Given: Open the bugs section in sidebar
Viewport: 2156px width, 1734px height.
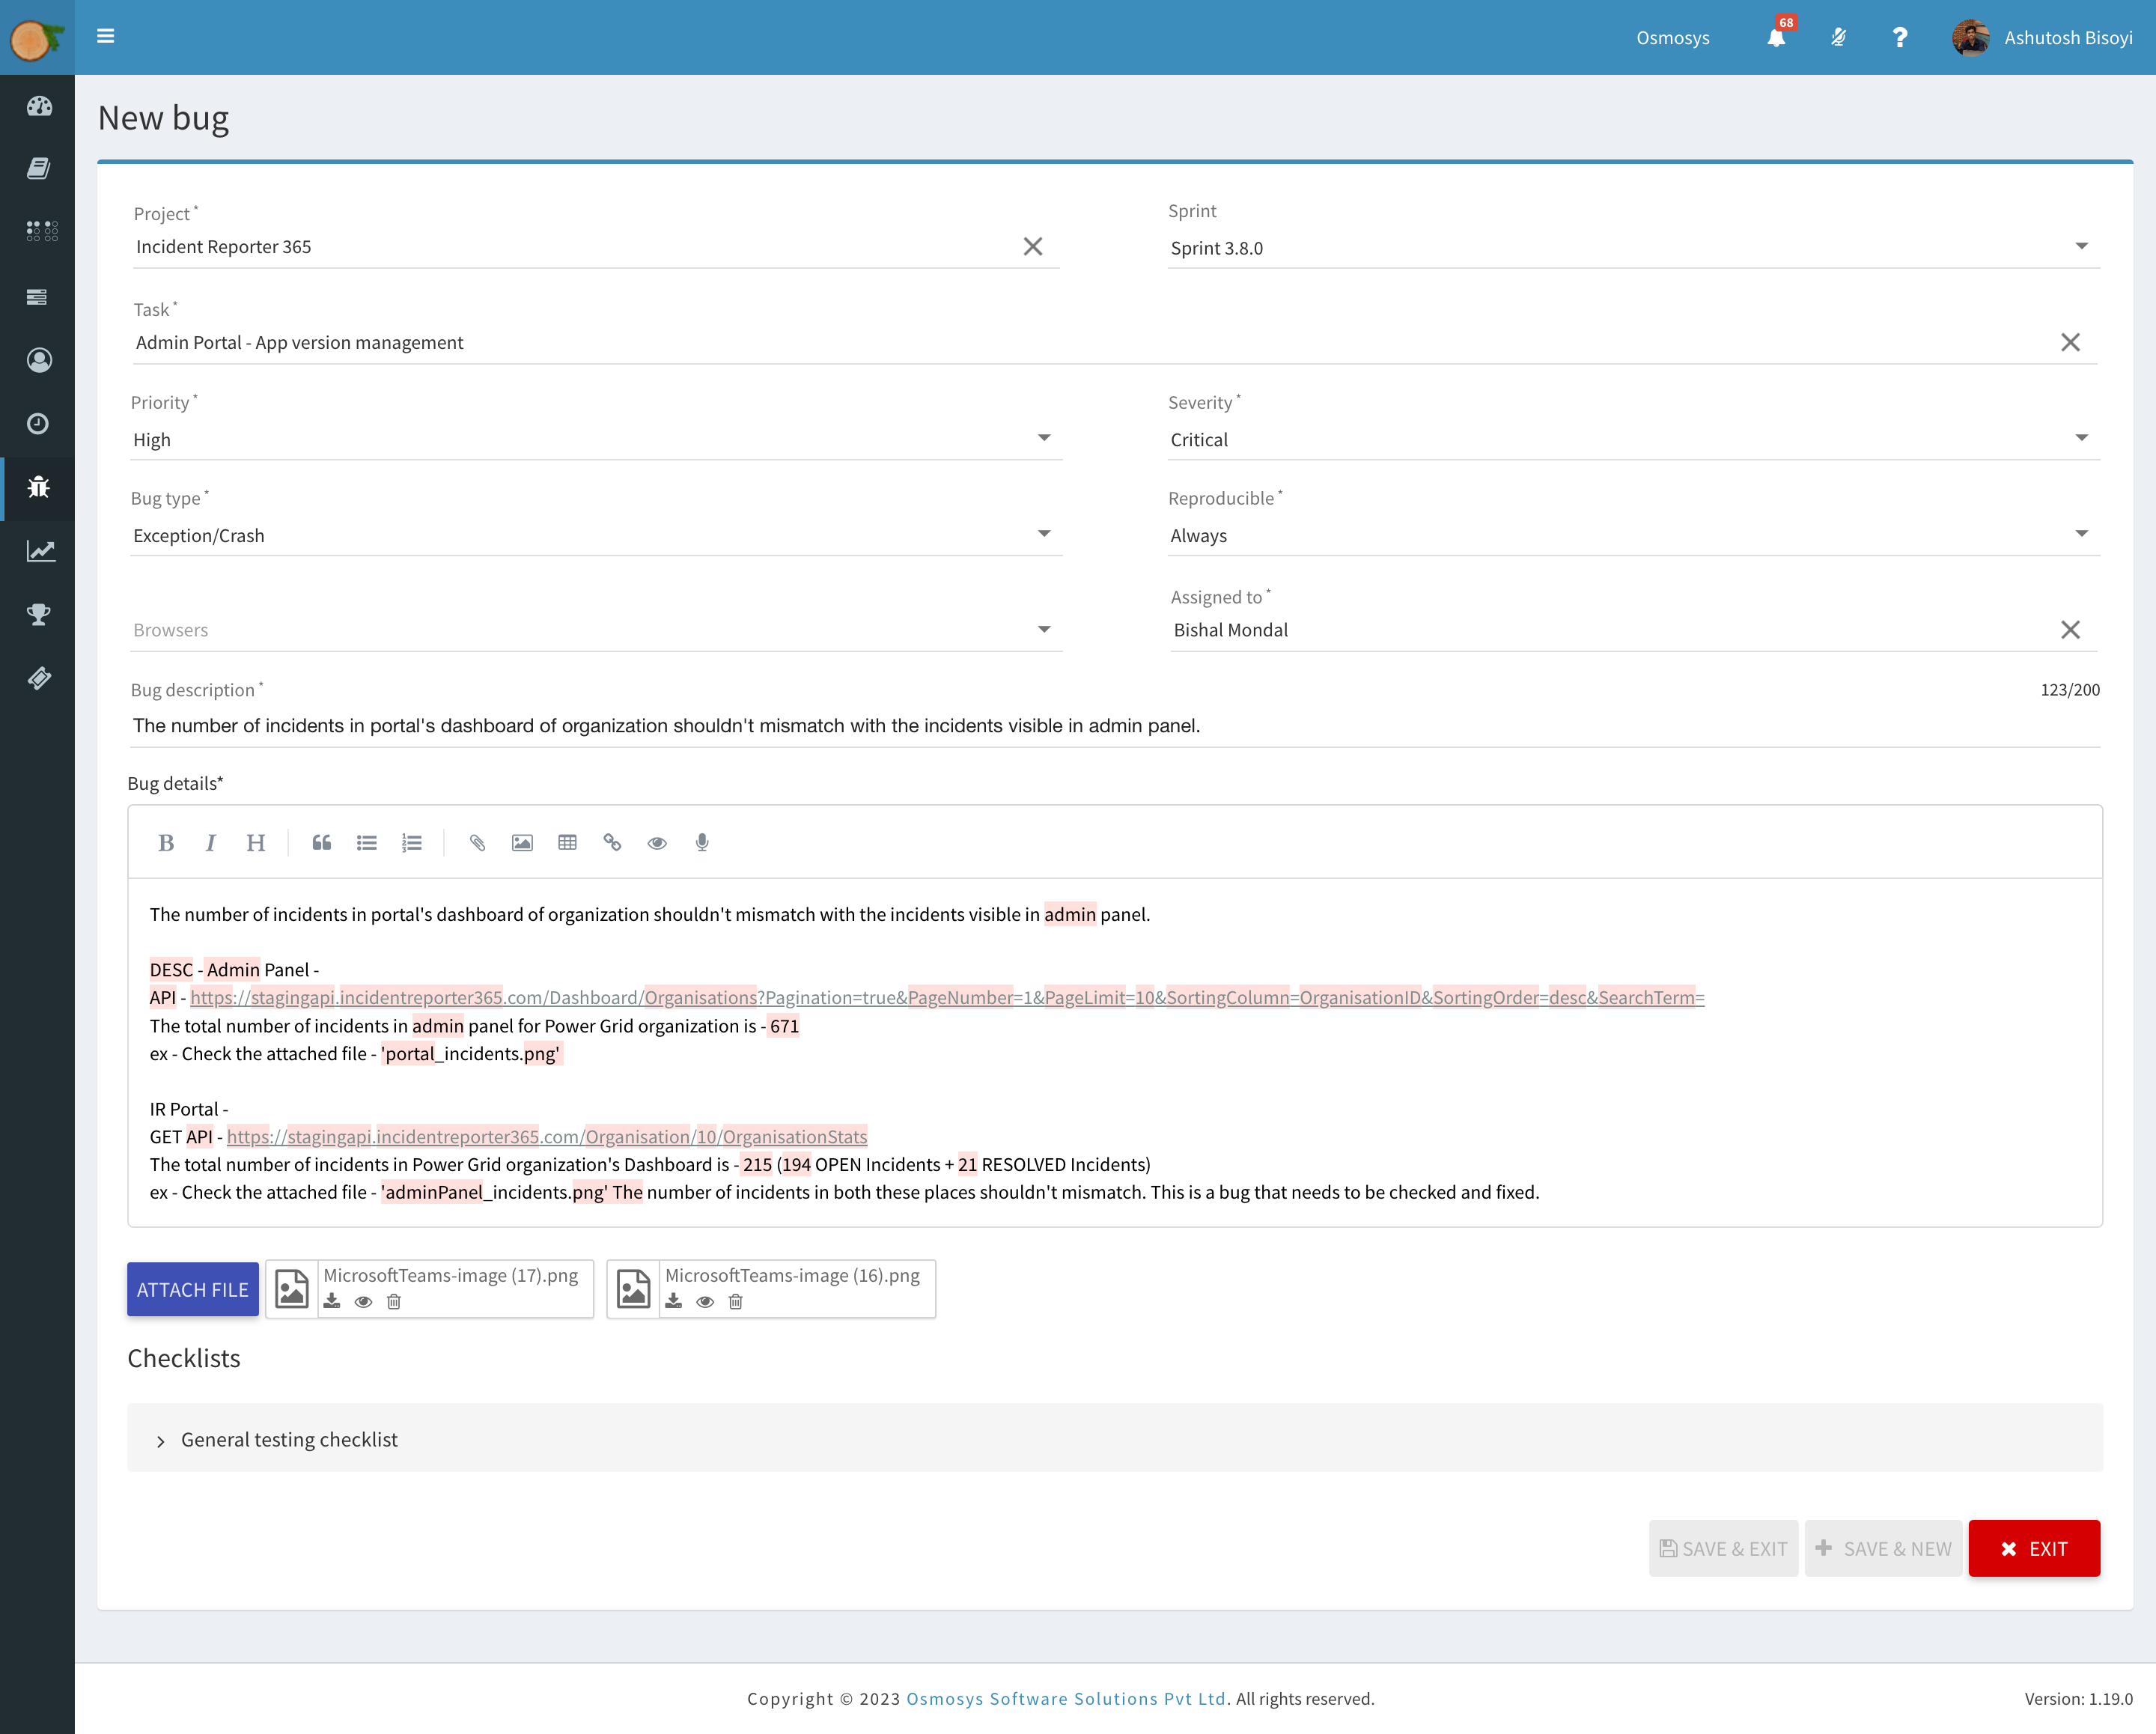Looking at the screenshot, I should pos(38,487).
